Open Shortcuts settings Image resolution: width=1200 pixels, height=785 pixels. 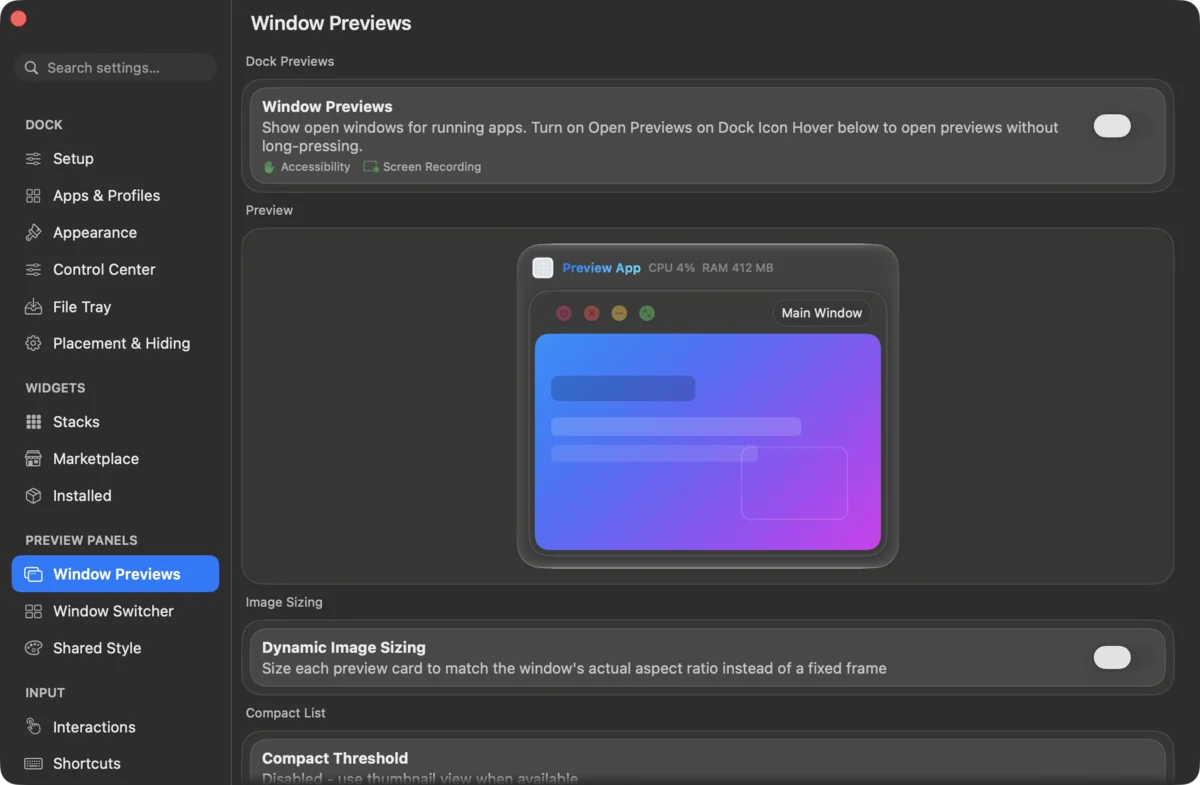[115, 763]
